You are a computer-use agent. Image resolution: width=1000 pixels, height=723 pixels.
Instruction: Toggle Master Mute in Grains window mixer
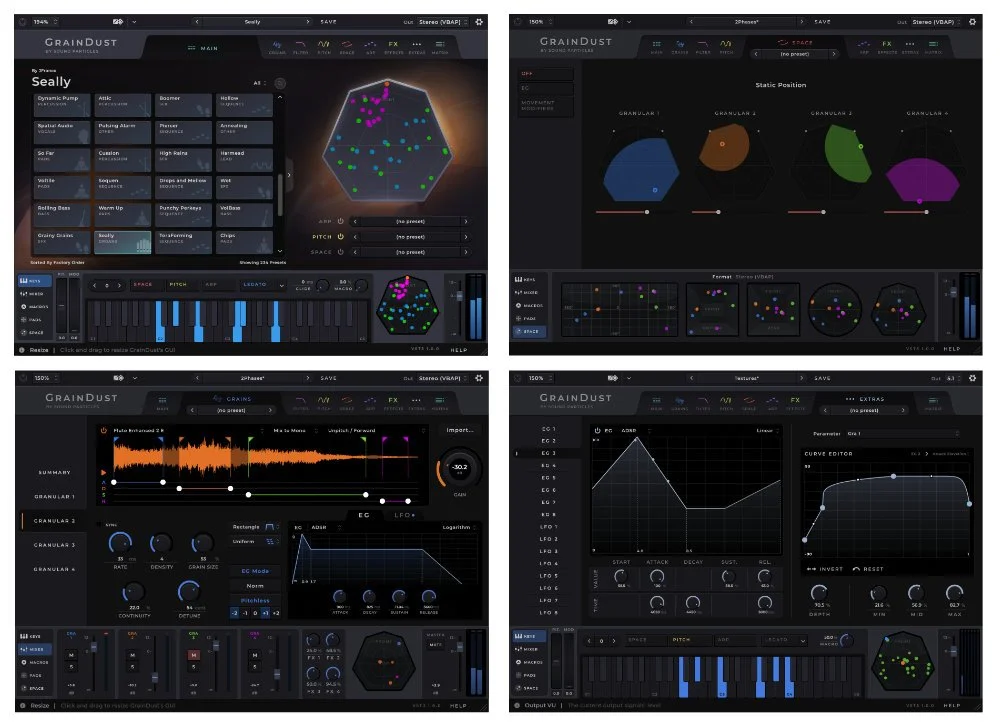pos(436,645)
